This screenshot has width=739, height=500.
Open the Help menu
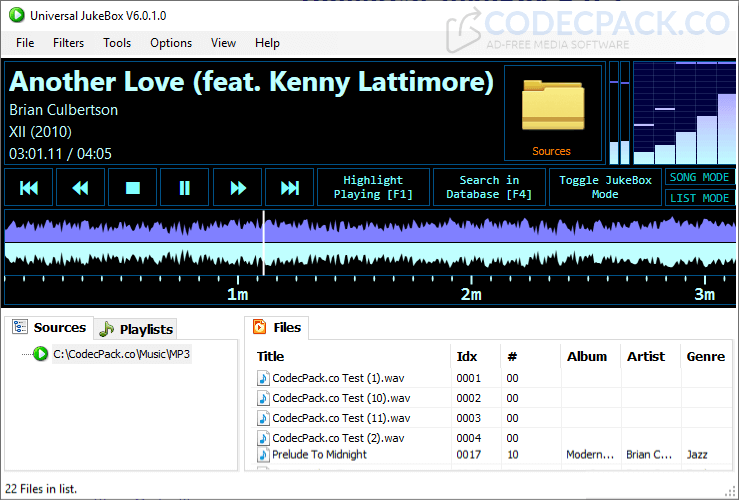tap(267, 43)
